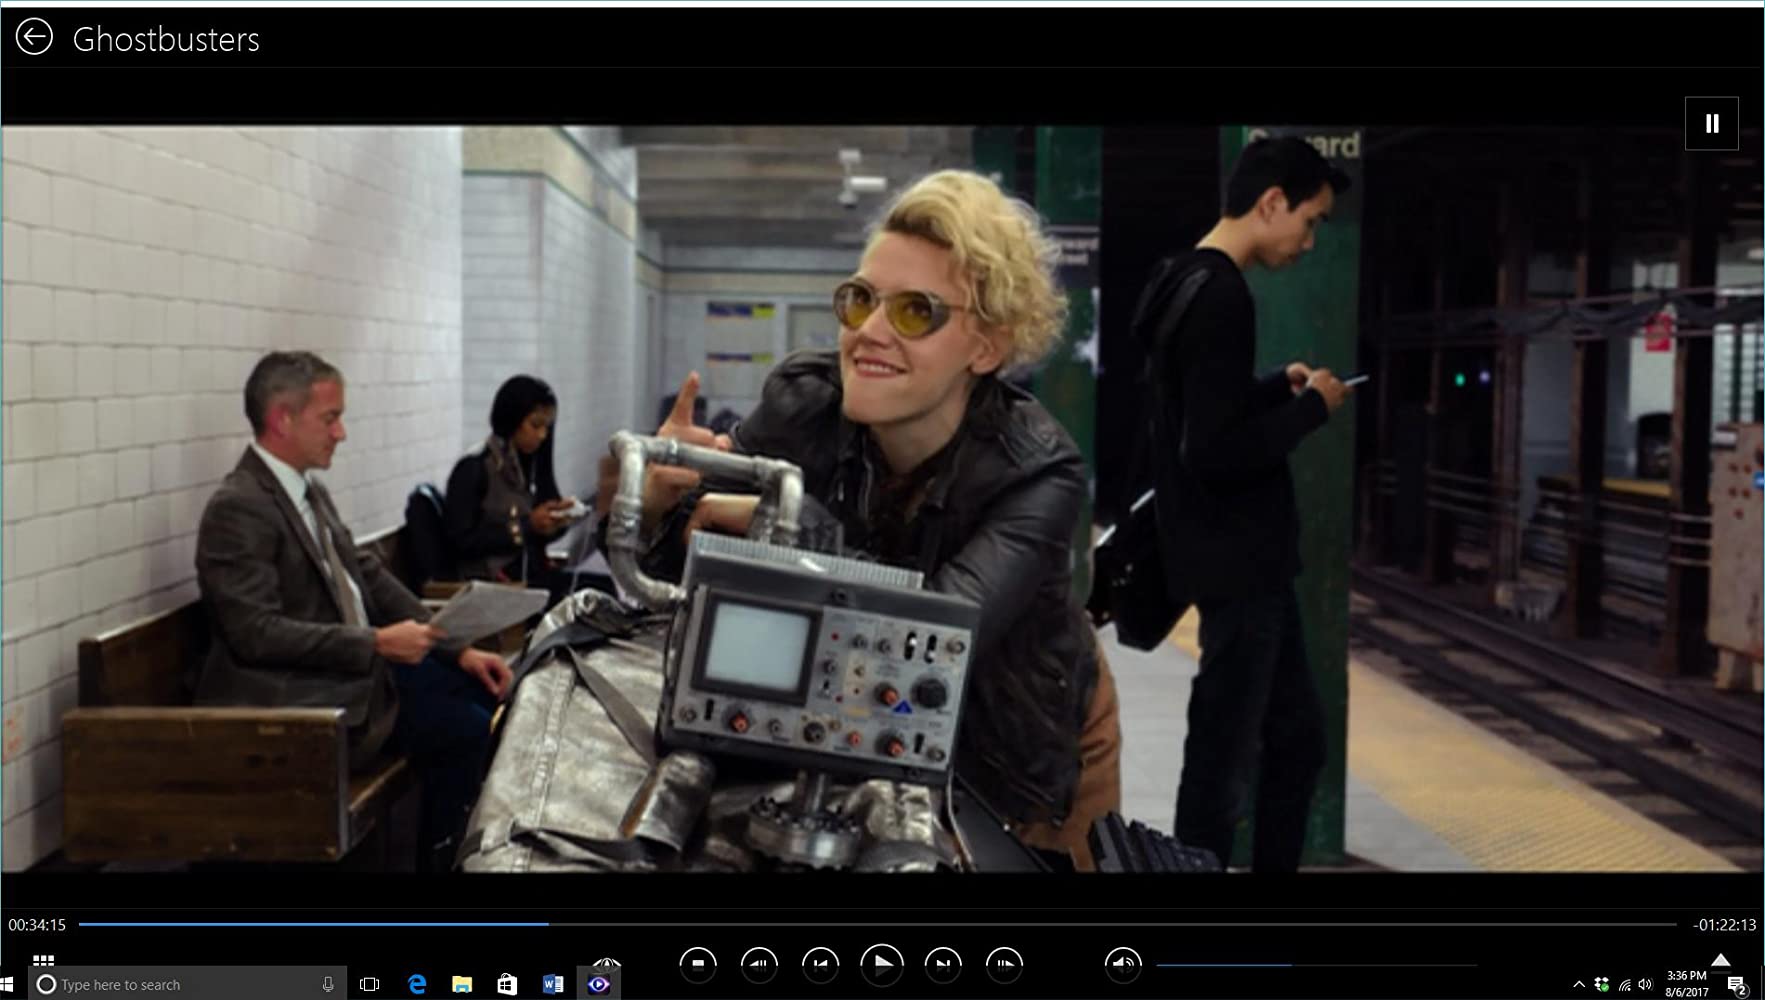This screenshot has width=1765, height=1000.
Task: Skip to the next track
Action: 942,964
